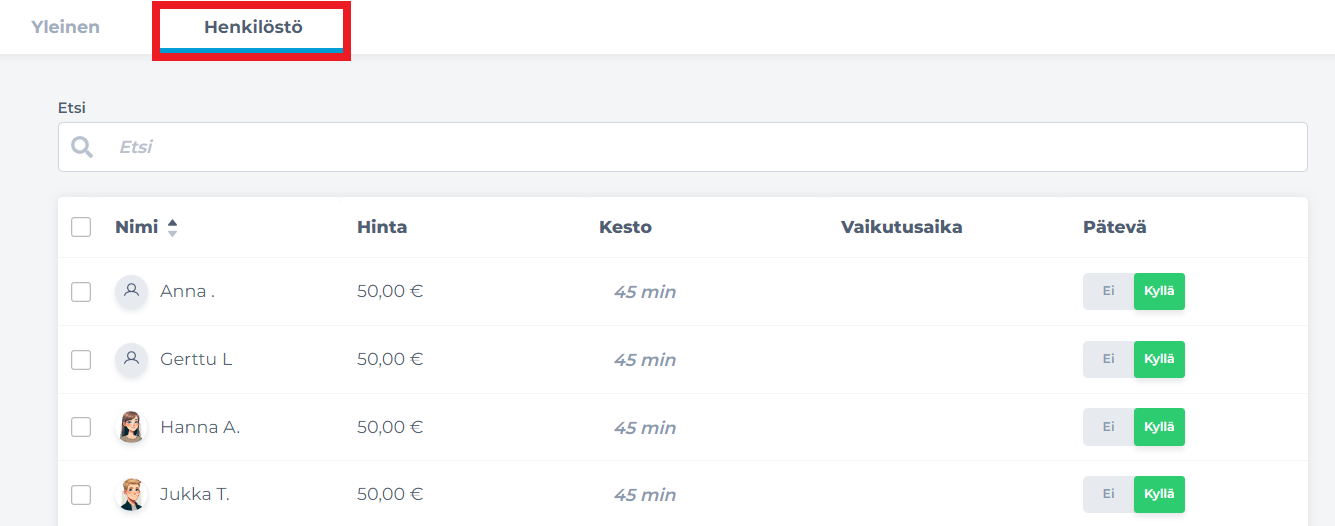
Task: Click the search magnifier icon
Action: click(x=82, y=147)
